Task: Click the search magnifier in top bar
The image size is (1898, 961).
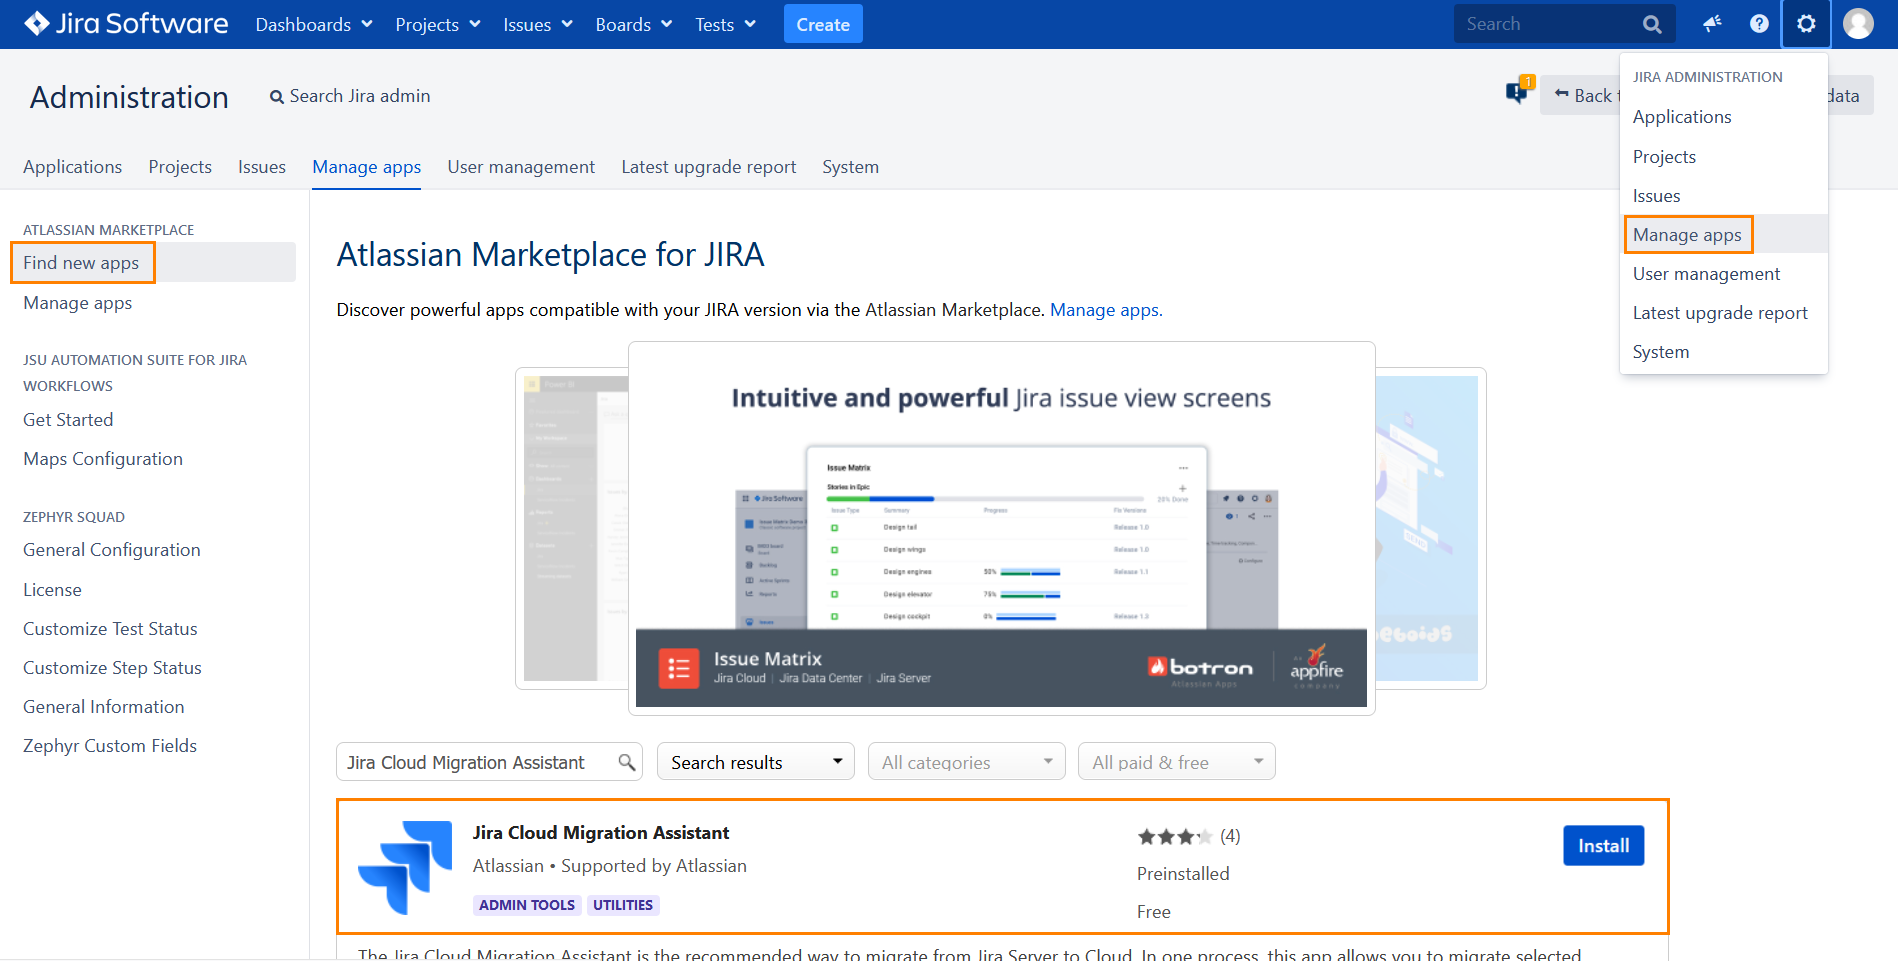Action: point(1652,24)
